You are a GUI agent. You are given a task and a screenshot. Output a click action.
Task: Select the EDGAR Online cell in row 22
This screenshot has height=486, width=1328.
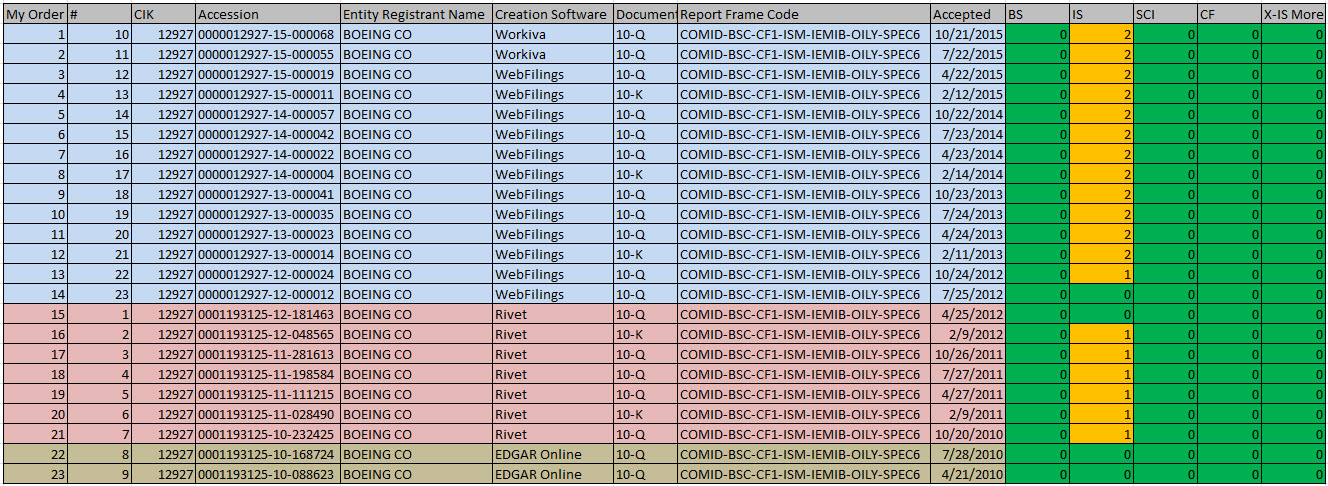(x=553, y=454)
